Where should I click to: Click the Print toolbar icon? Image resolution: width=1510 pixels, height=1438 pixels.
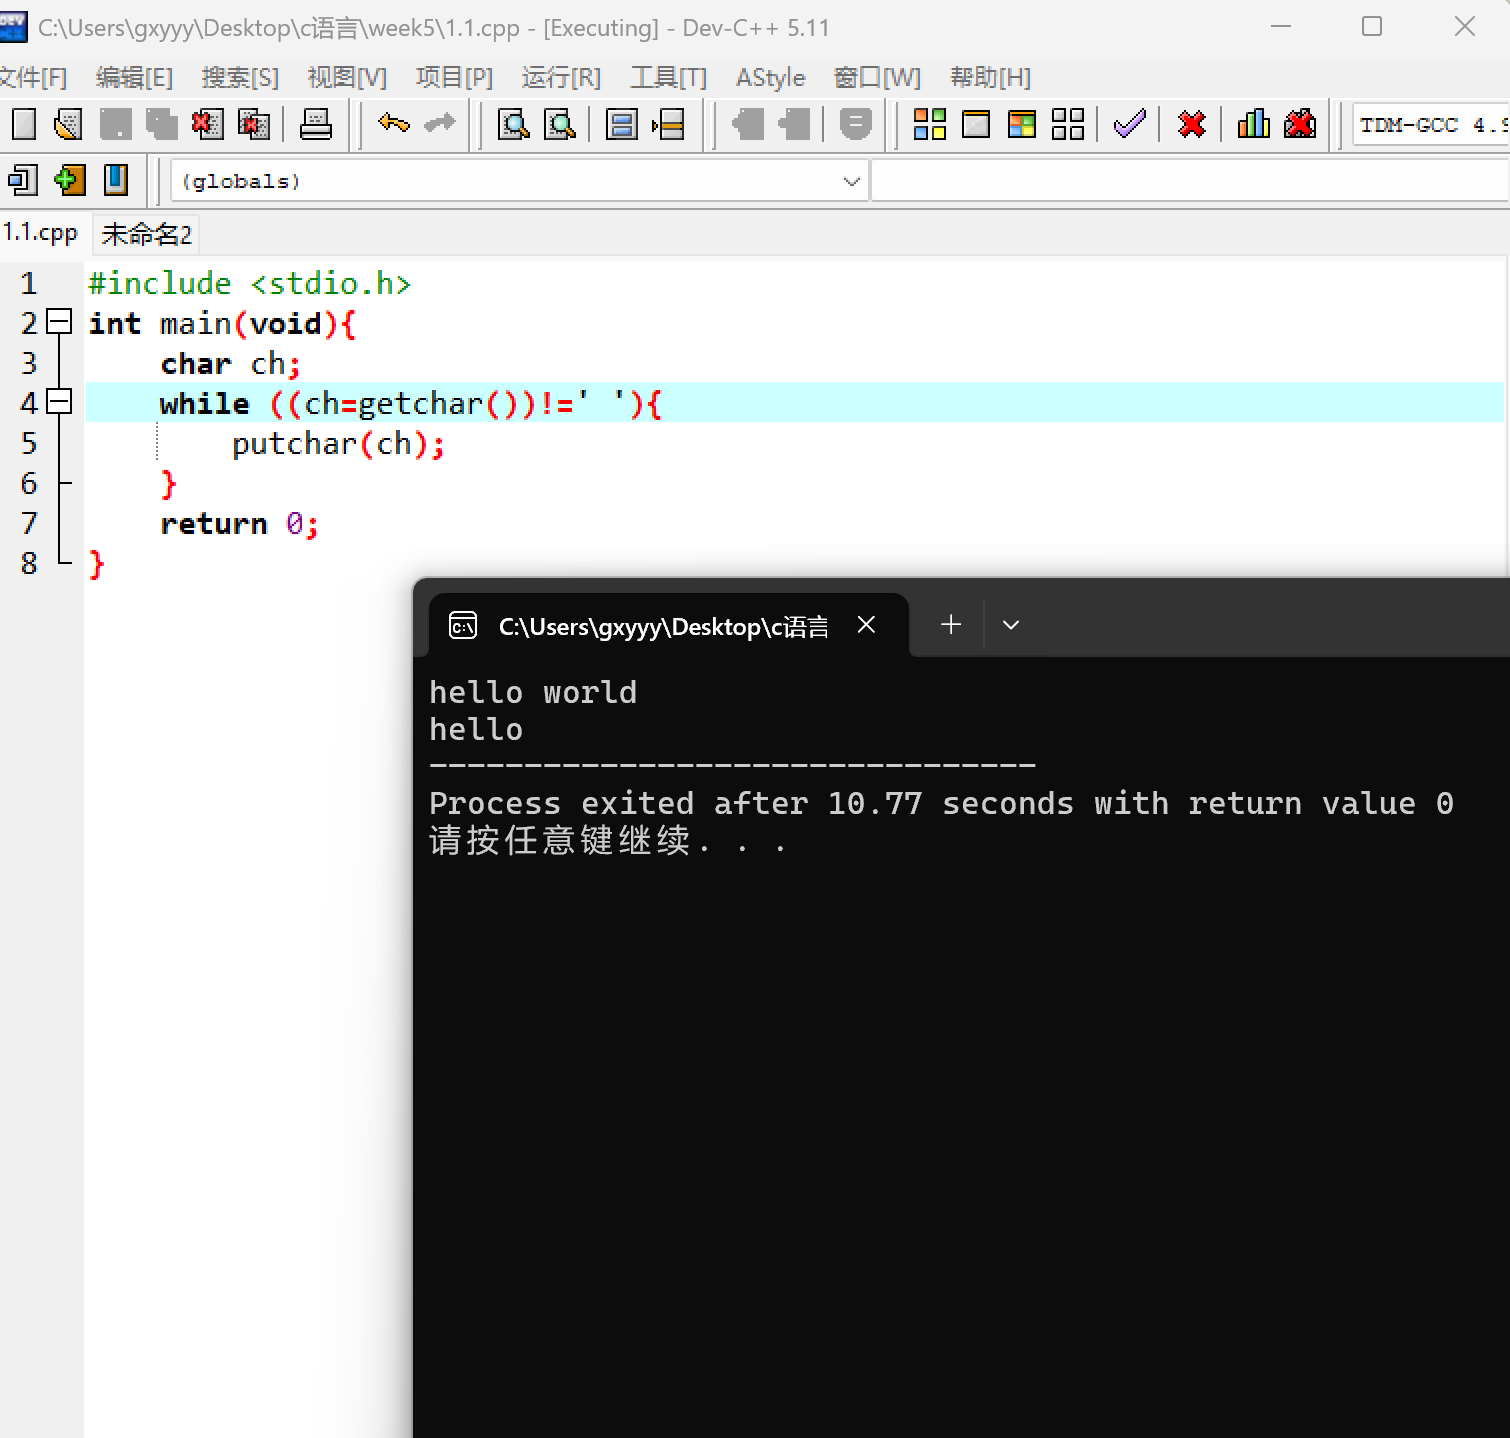point(316,125)
